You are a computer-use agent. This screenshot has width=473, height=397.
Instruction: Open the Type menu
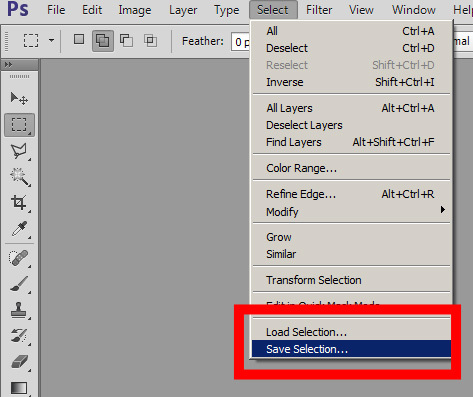point(227,10)
